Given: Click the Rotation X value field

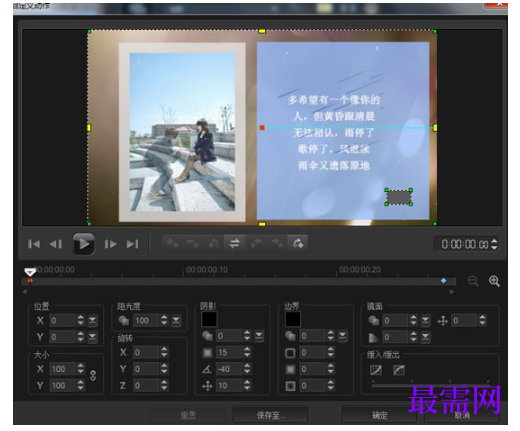Looking at the screenshot, I should [146, 352].
